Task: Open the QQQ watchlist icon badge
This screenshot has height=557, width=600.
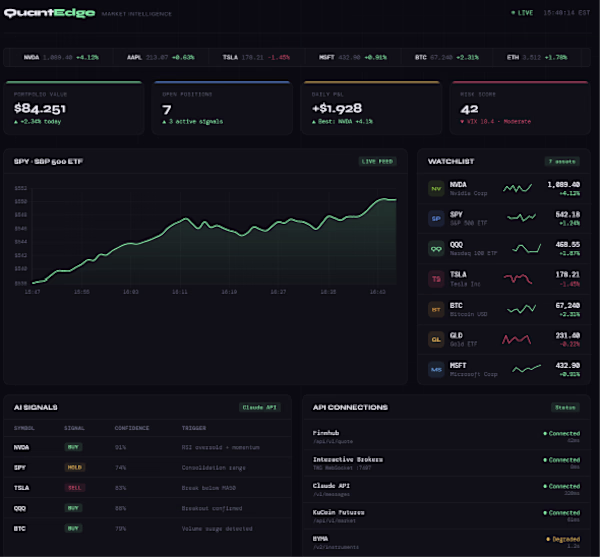Action: coord(436,249)
